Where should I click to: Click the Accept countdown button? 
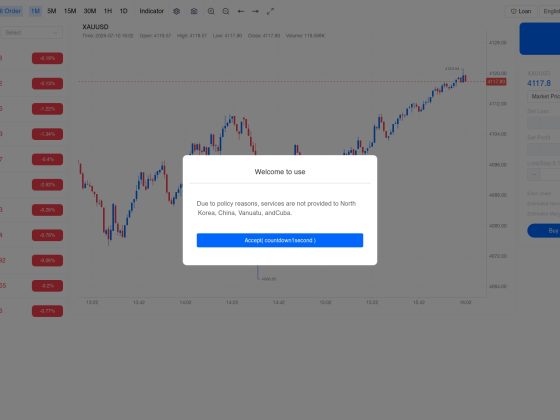[x=280, y=240]
